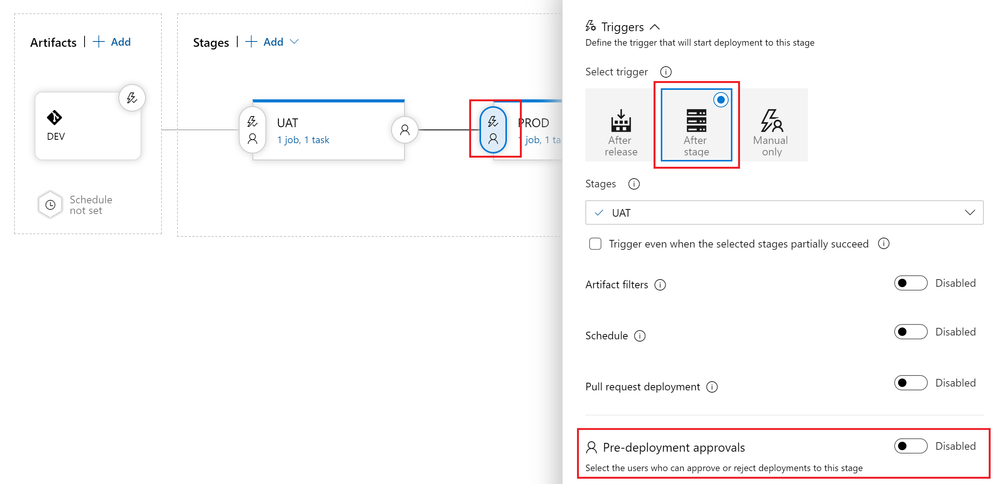Open UAT pre-deployment conditions icon
Viewport: 999px width, 484px height.
pyautogui.click(x=252, y=129)
